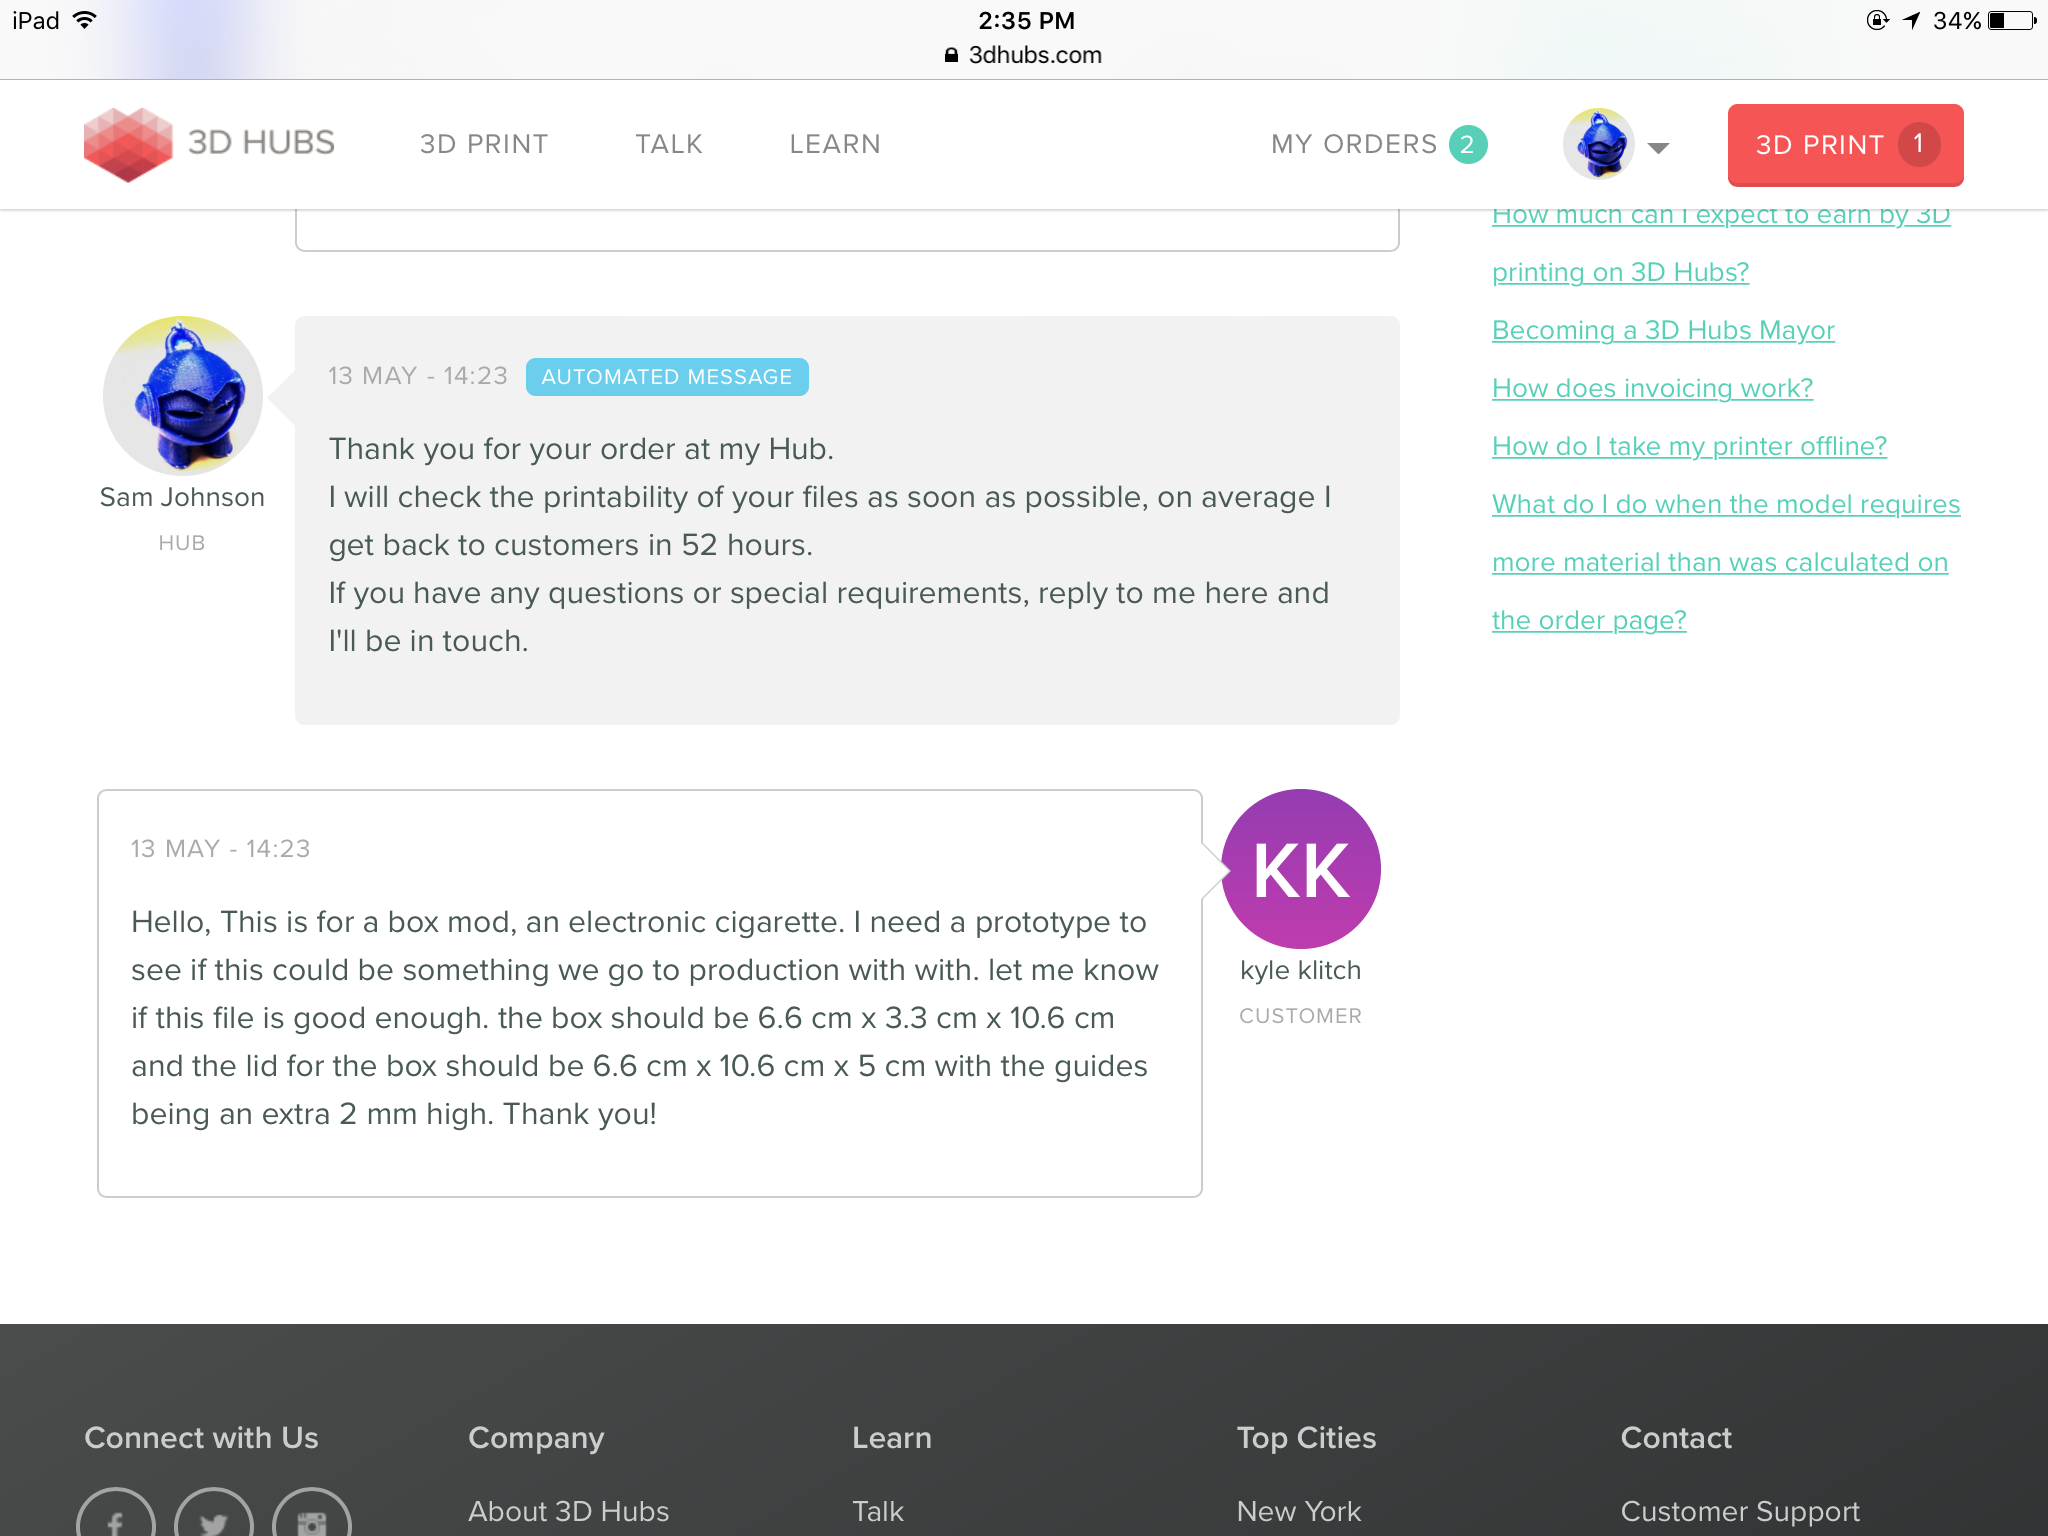
Task: Open How do I take my printer offline
Action: (x=1688, y=446)
